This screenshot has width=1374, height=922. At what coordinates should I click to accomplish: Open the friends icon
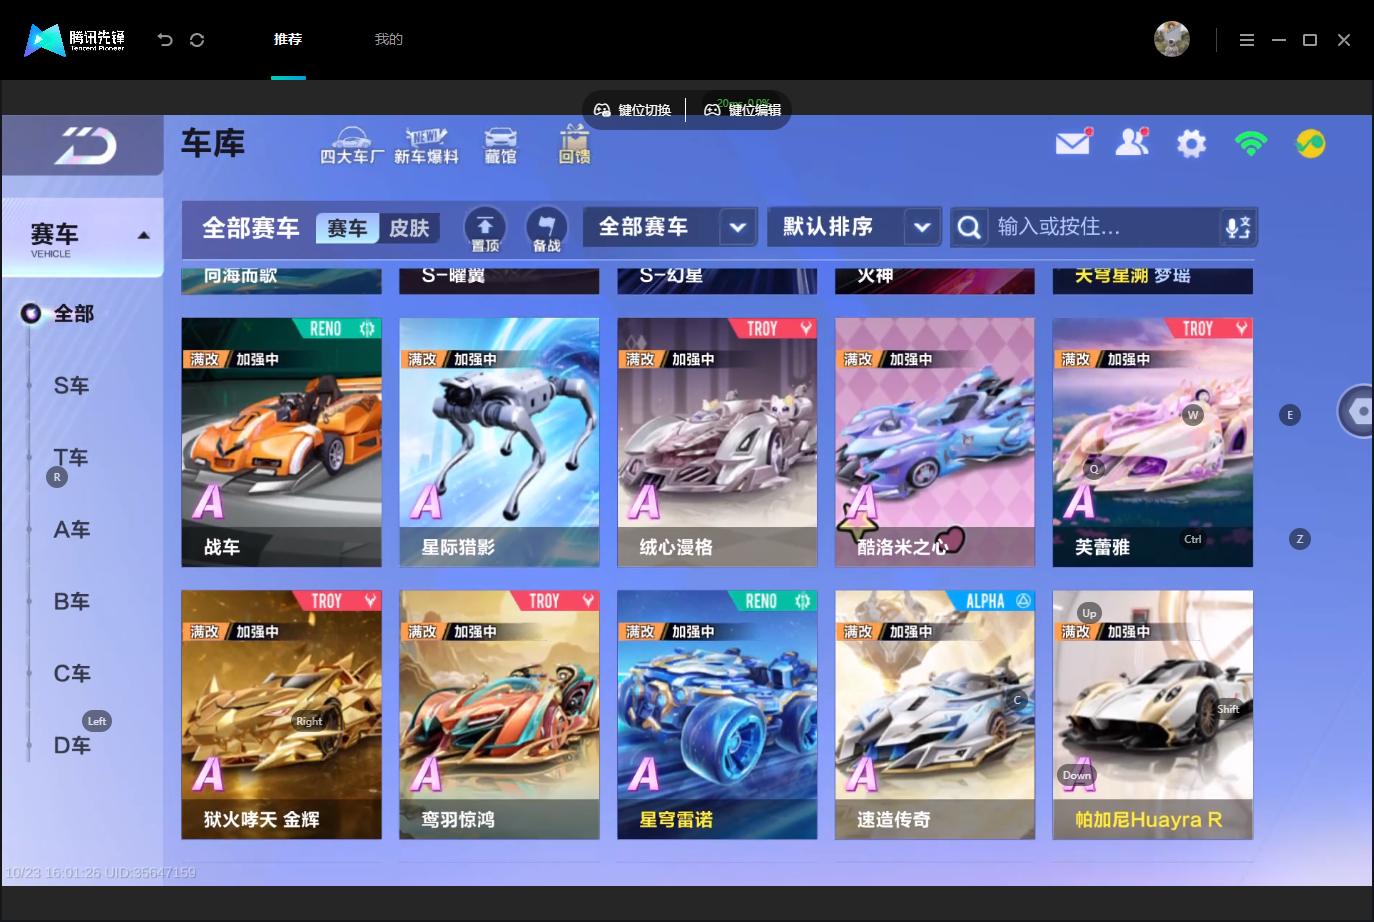click(1133, 142)
